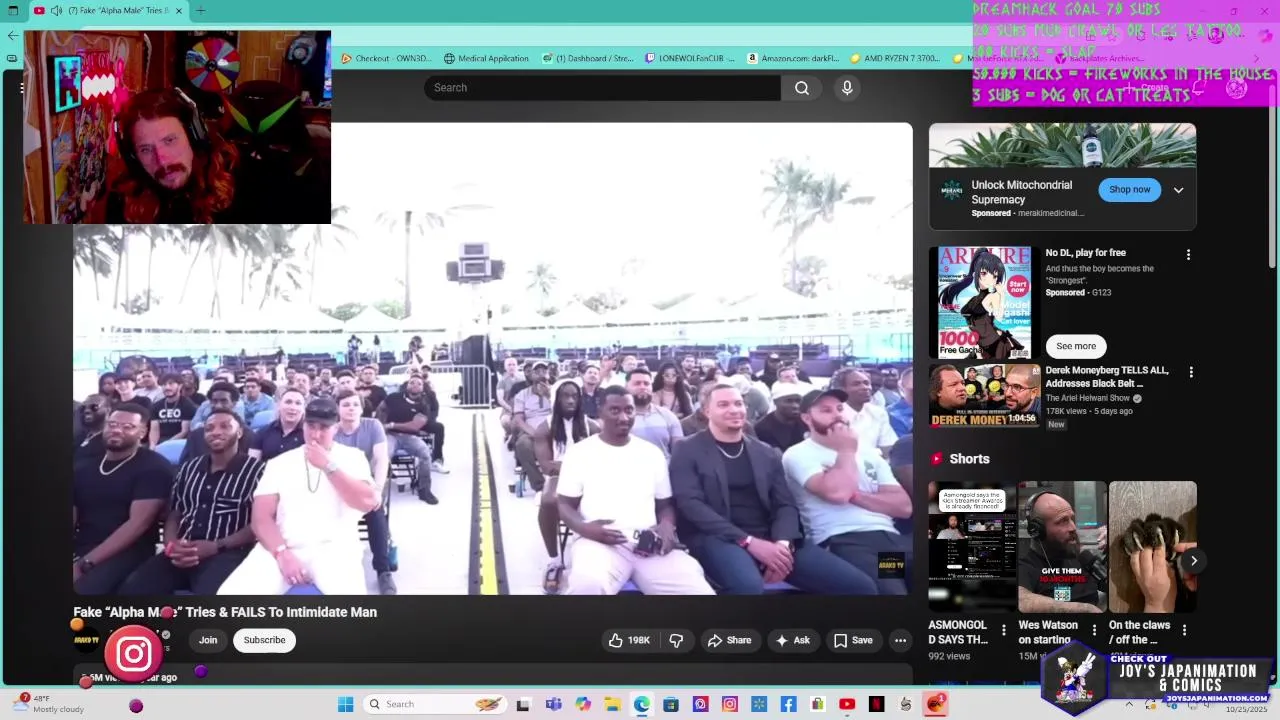Open Netflix app from taskbar
This screenshot has width=1280, height=720.
pos(877,704)
